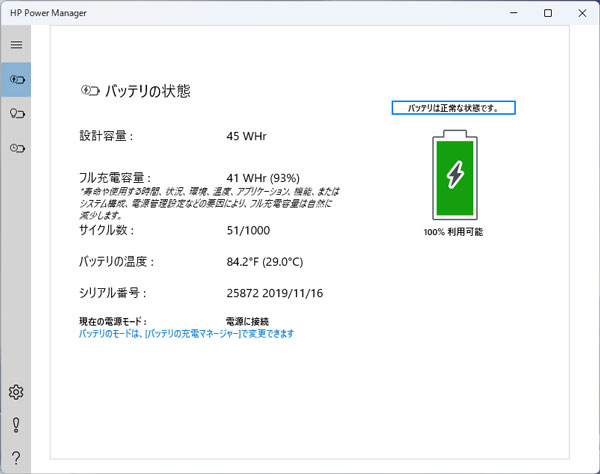Maximize the HP Power Manager window
600x474 pixels.
[x=547, y=13]
